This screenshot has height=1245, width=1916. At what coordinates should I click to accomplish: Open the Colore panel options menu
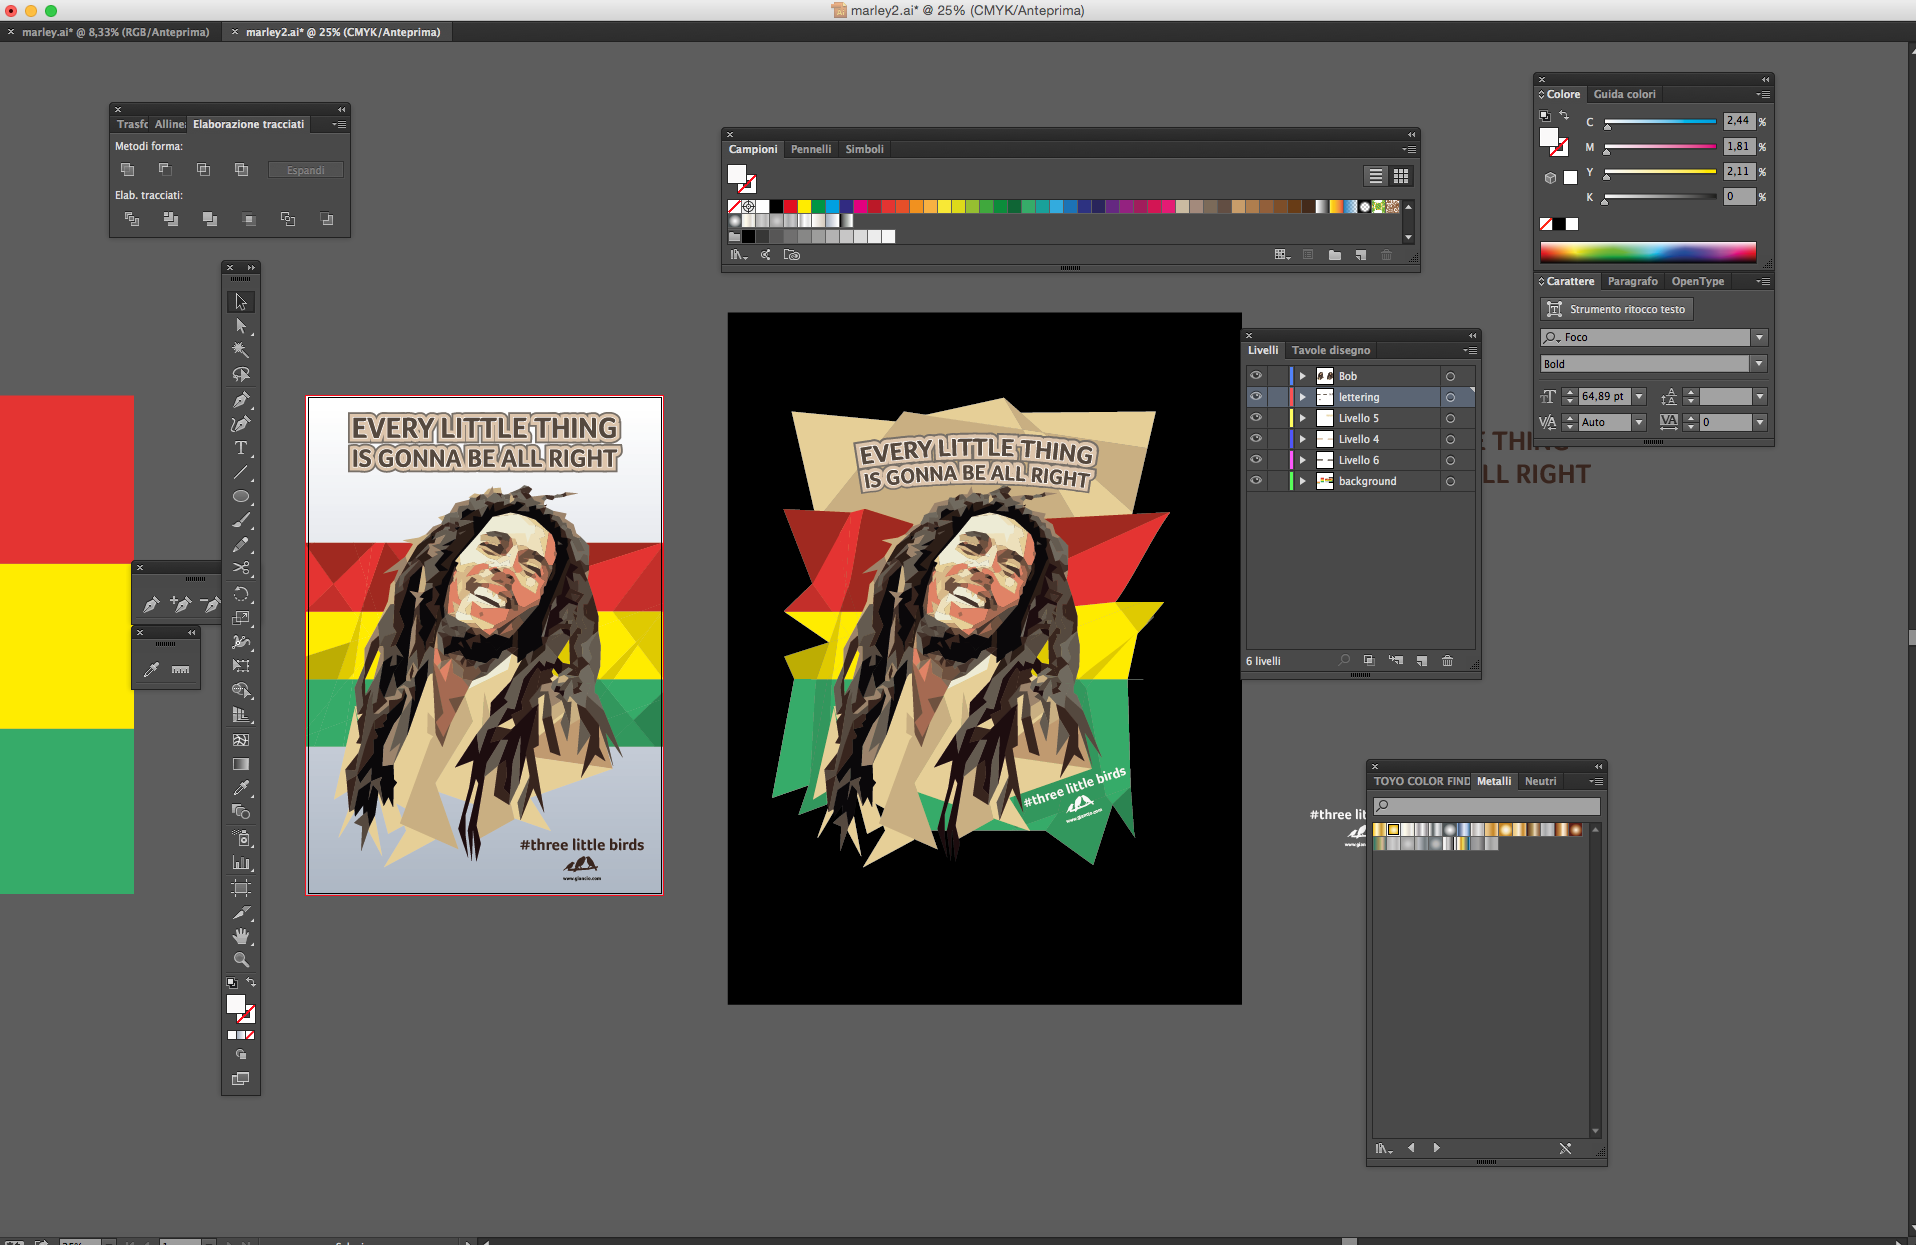1763,95
